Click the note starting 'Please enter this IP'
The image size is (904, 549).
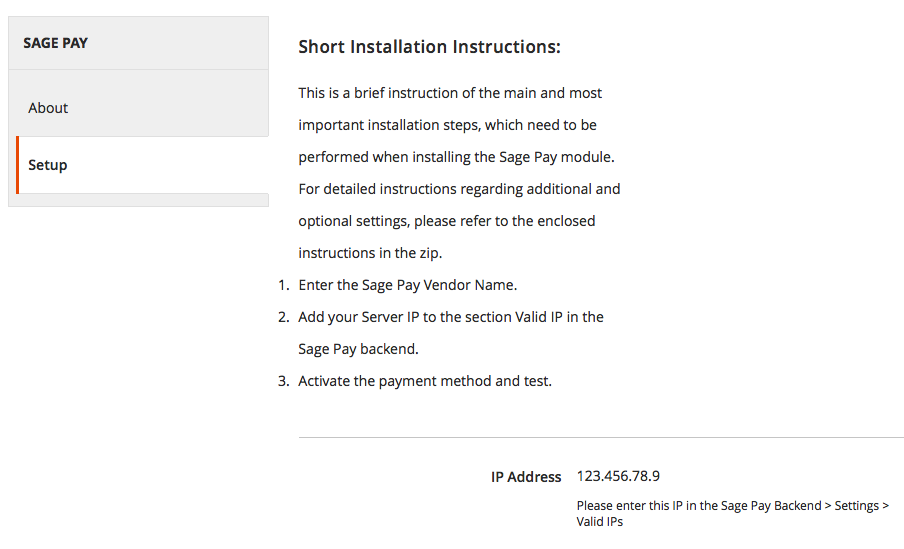click(x=733, y=513)
